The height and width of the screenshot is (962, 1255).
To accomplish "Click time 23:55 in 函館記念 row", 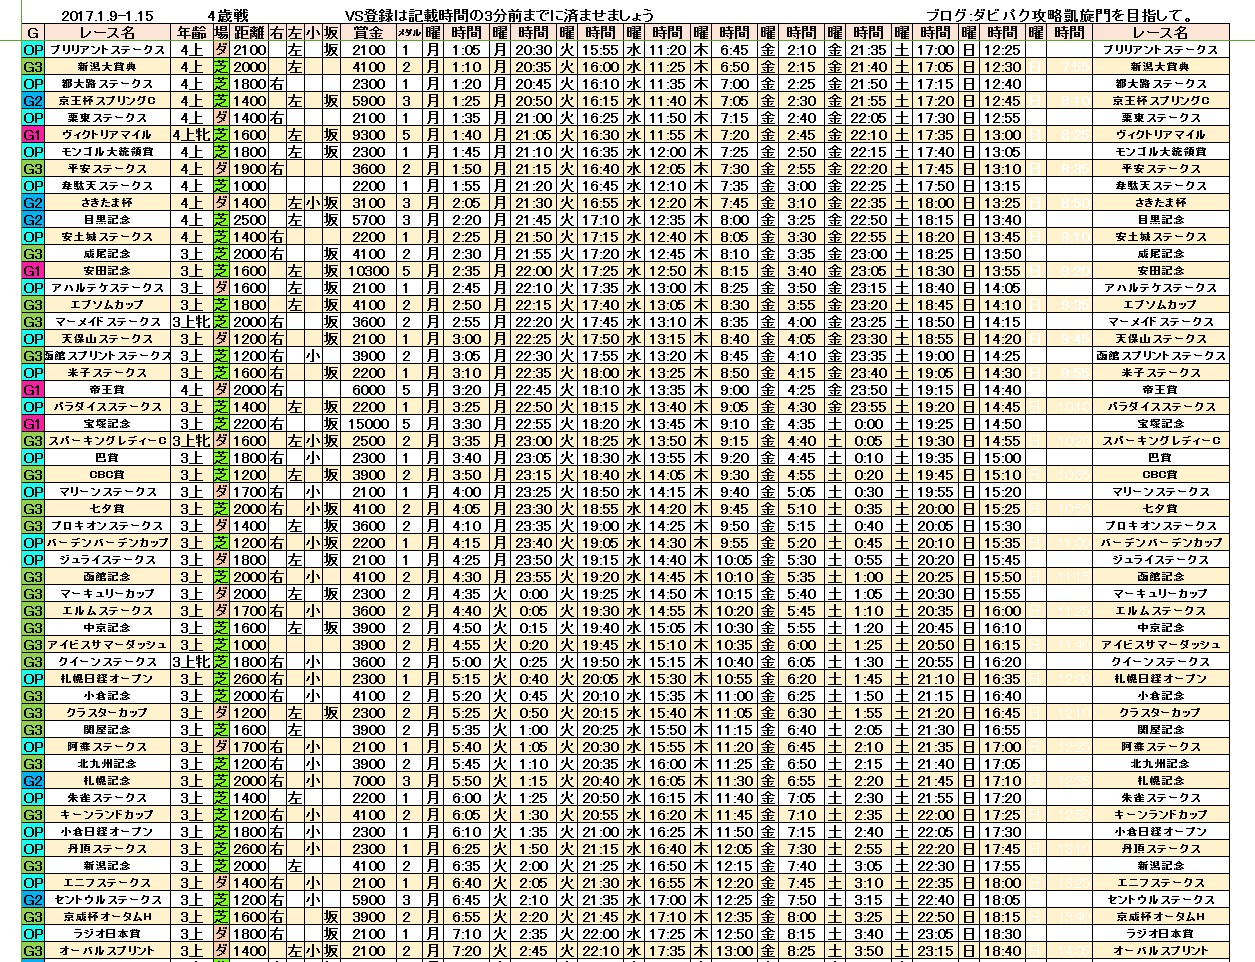I will 534,577.
